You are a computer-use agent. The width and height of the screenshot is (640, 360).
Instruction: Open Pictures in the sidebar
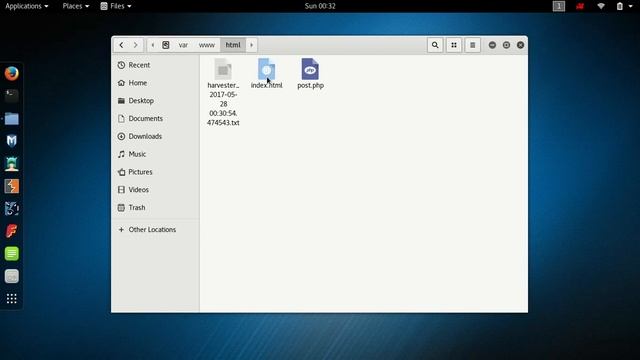155,172
